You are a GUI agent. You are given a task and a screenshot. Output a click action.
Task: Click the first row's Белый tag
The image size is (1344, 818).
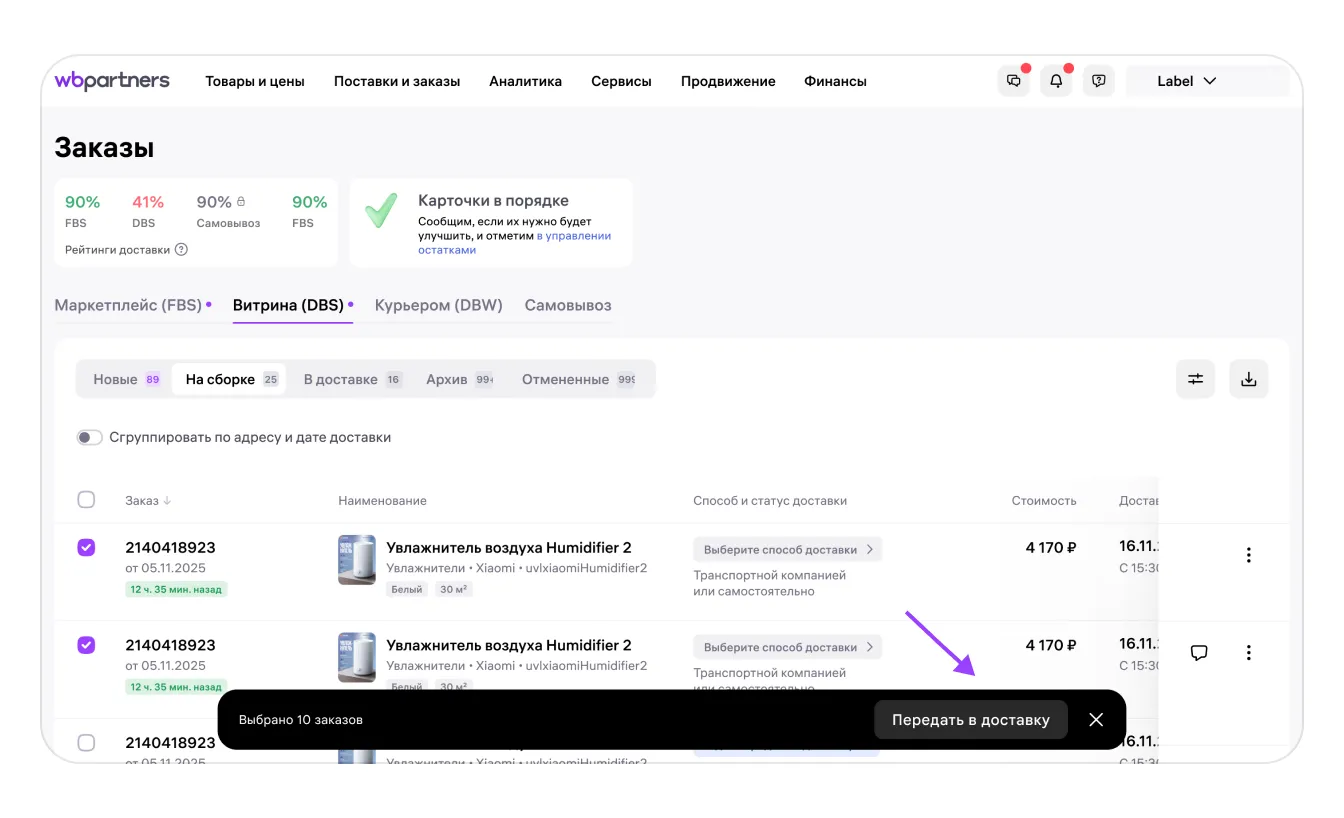click(x=407, y=590)
